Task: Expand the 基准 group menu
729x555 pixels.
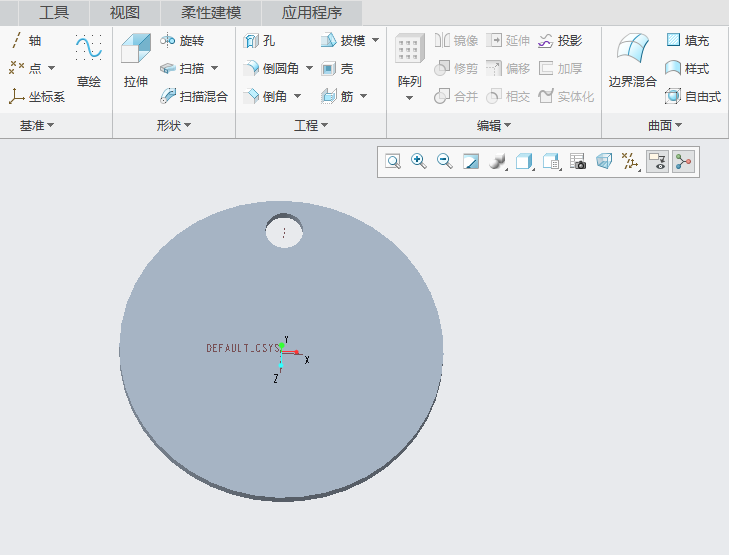Action: (x=37, y=126)
